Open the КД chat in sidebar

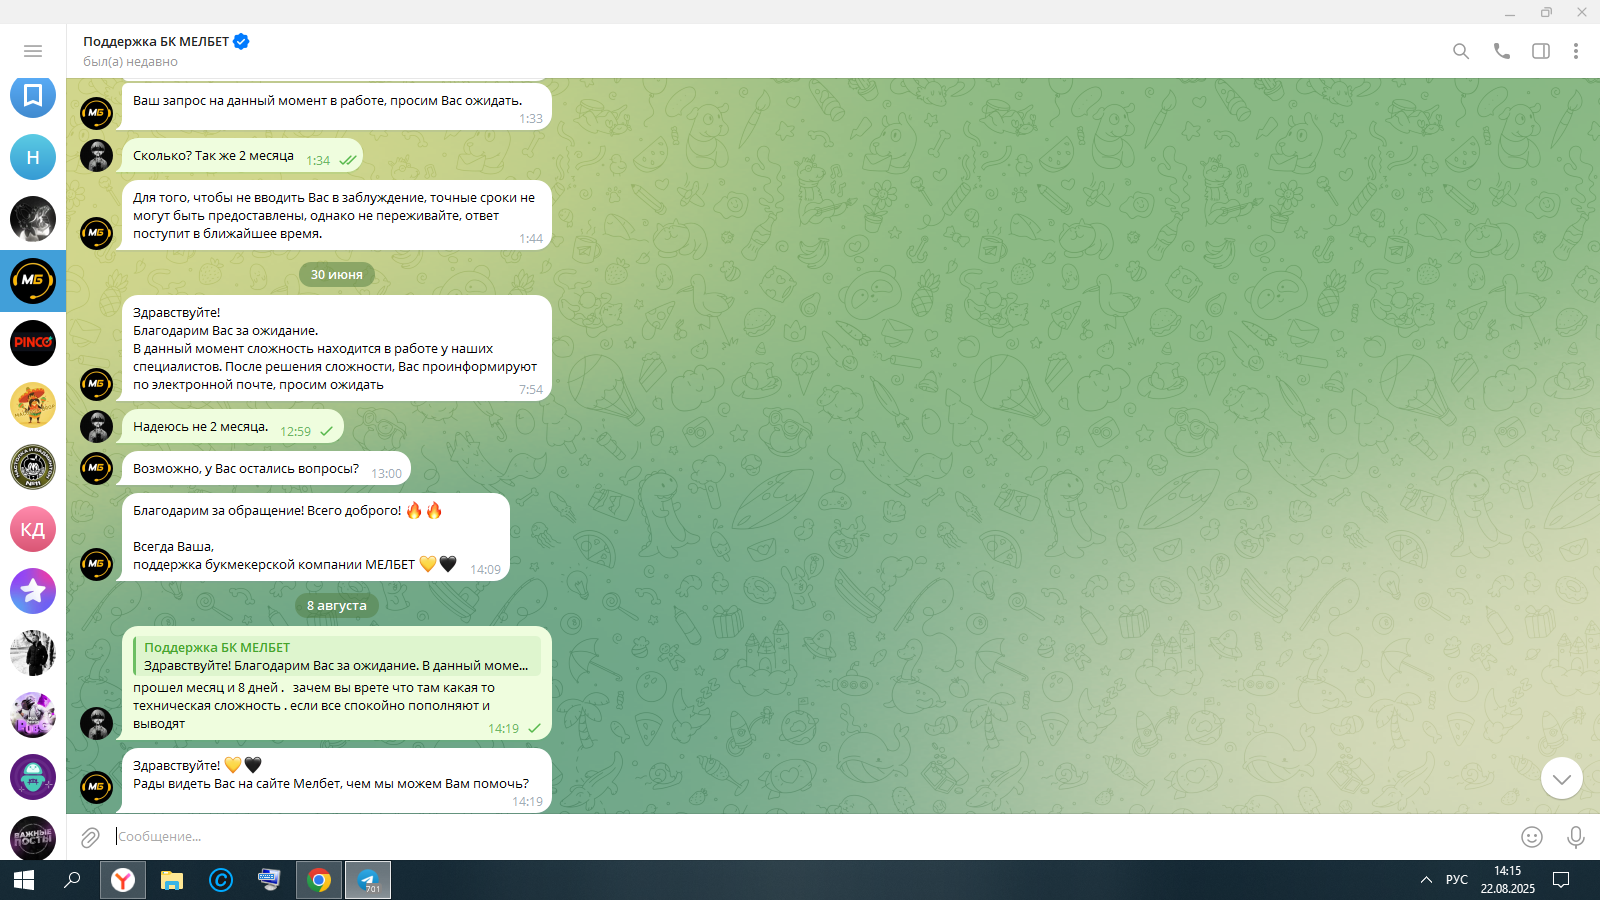pos(33,529)
